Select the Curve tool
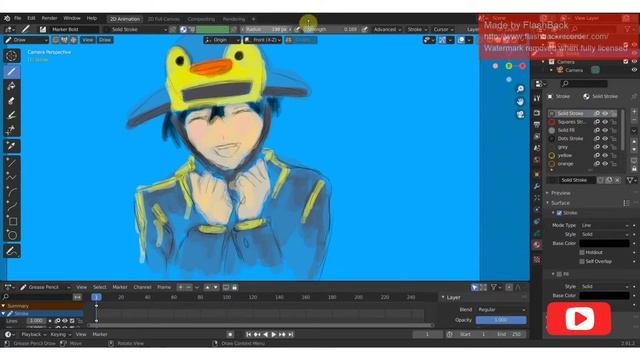This screenshot has width=640, height=360. 12,207
